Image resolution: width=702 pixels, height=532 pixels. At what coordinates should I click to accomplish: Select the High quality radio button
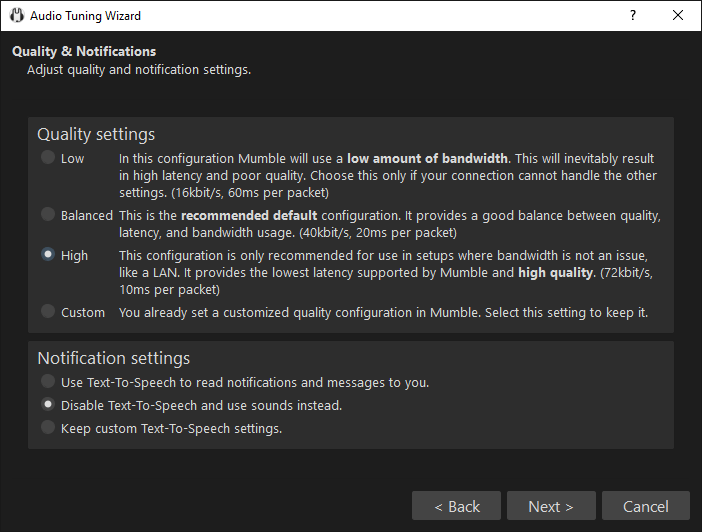[x=48, y=255]
